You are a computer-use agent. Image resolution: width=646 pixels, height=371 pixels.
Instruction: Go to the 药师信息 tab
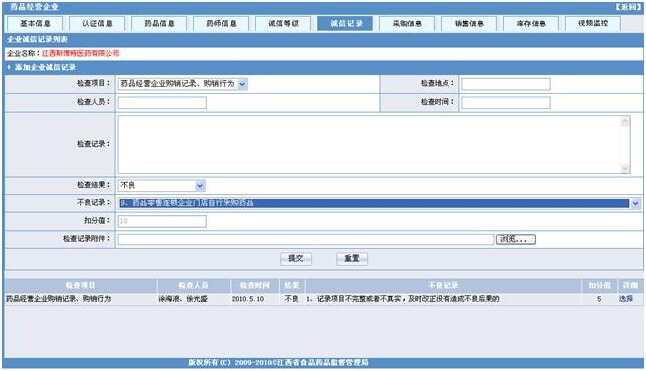(x=221, y=23)
